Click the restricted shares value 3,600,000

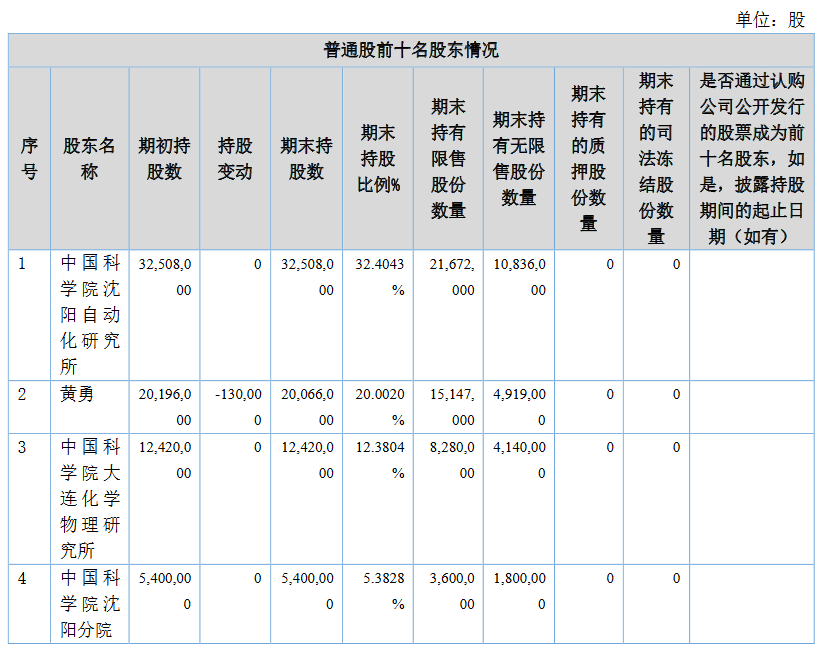pyautogui.click(x=452, y=591)
